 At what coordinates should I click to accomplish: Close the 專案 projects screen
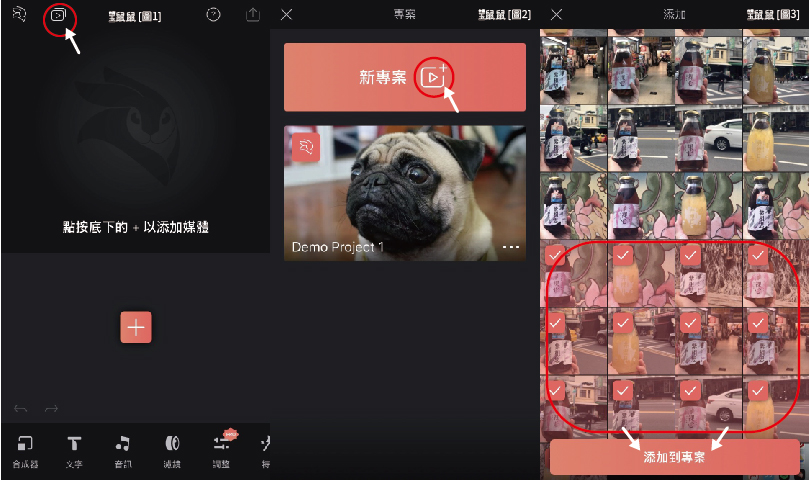(x=286, y=14)
